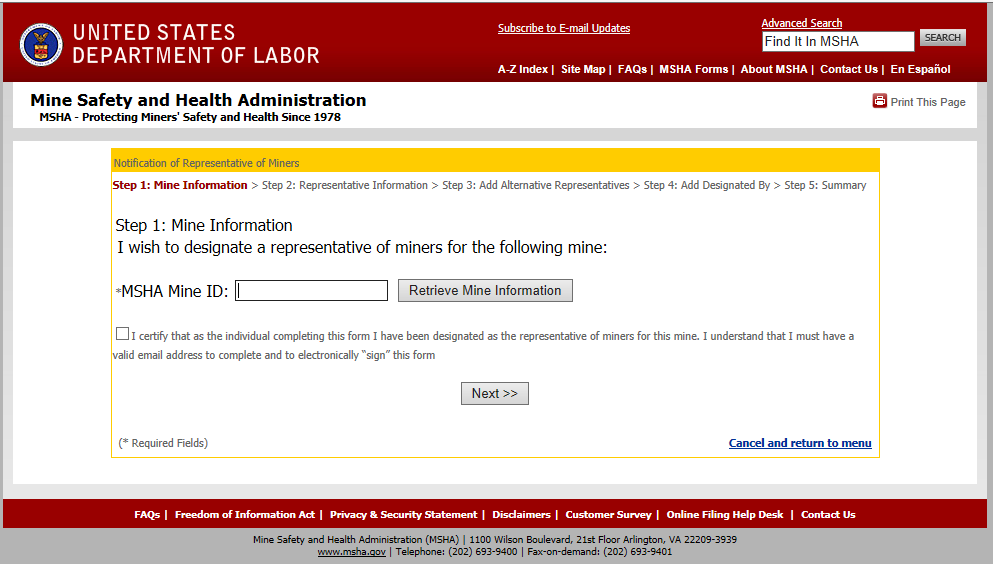Open the Subscribe to E-mail Updates link
The image size is (993, 564).
[x=564, y=28]
